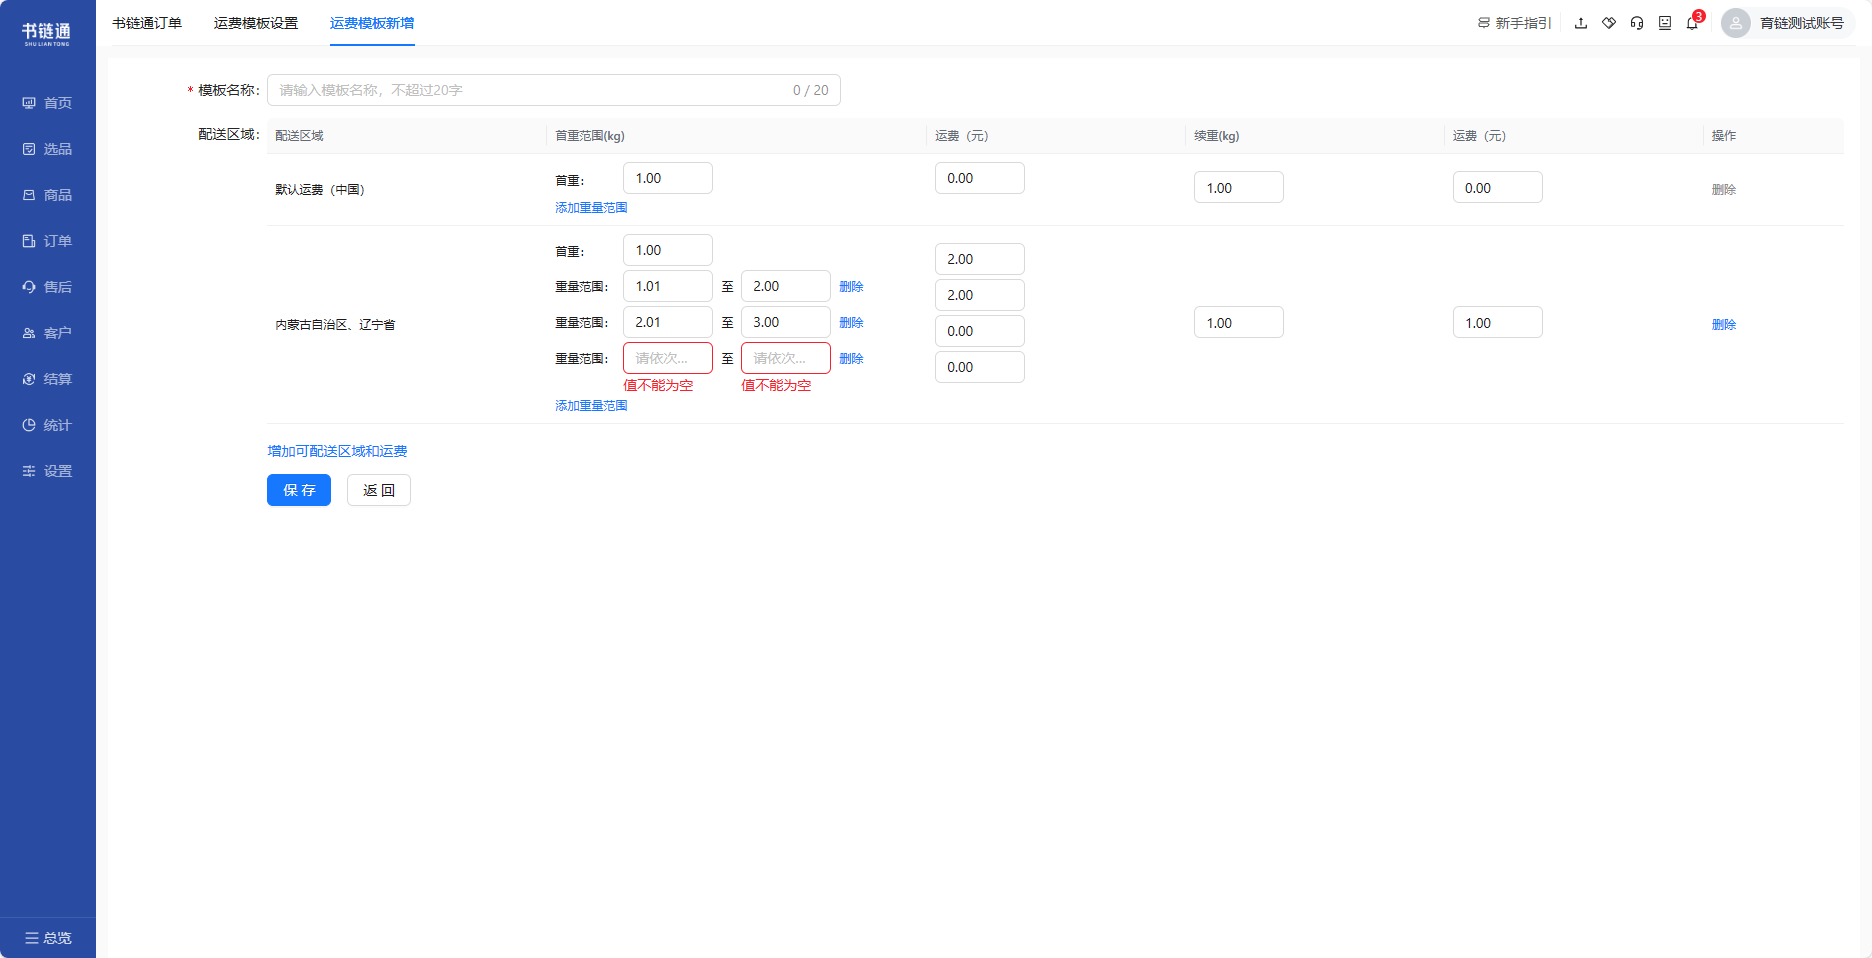
Task: Click weight range end 2.00 field
Action: tap(786, 286)
